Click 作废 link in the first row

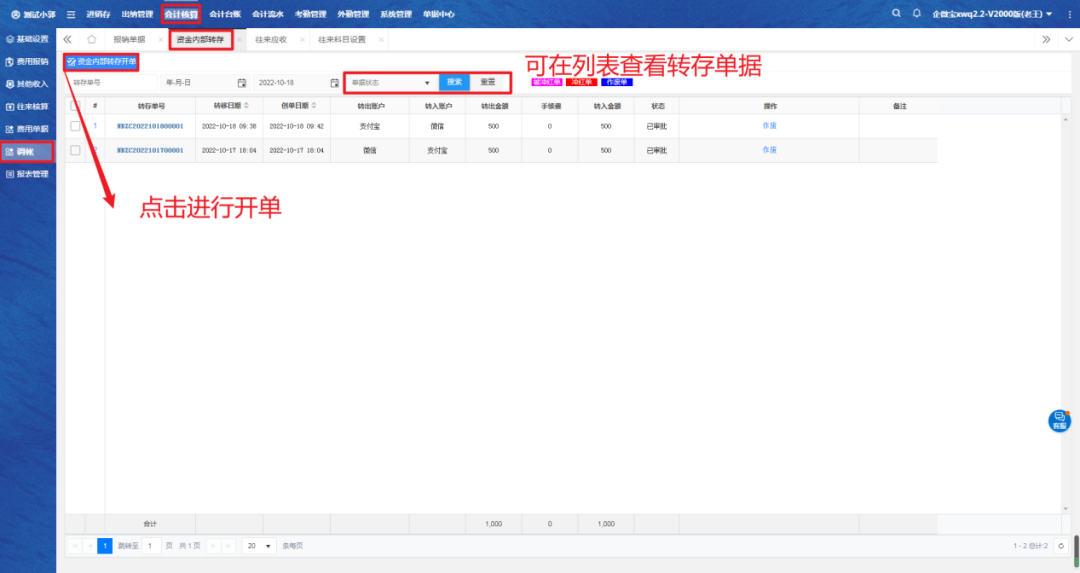[769, 126]
